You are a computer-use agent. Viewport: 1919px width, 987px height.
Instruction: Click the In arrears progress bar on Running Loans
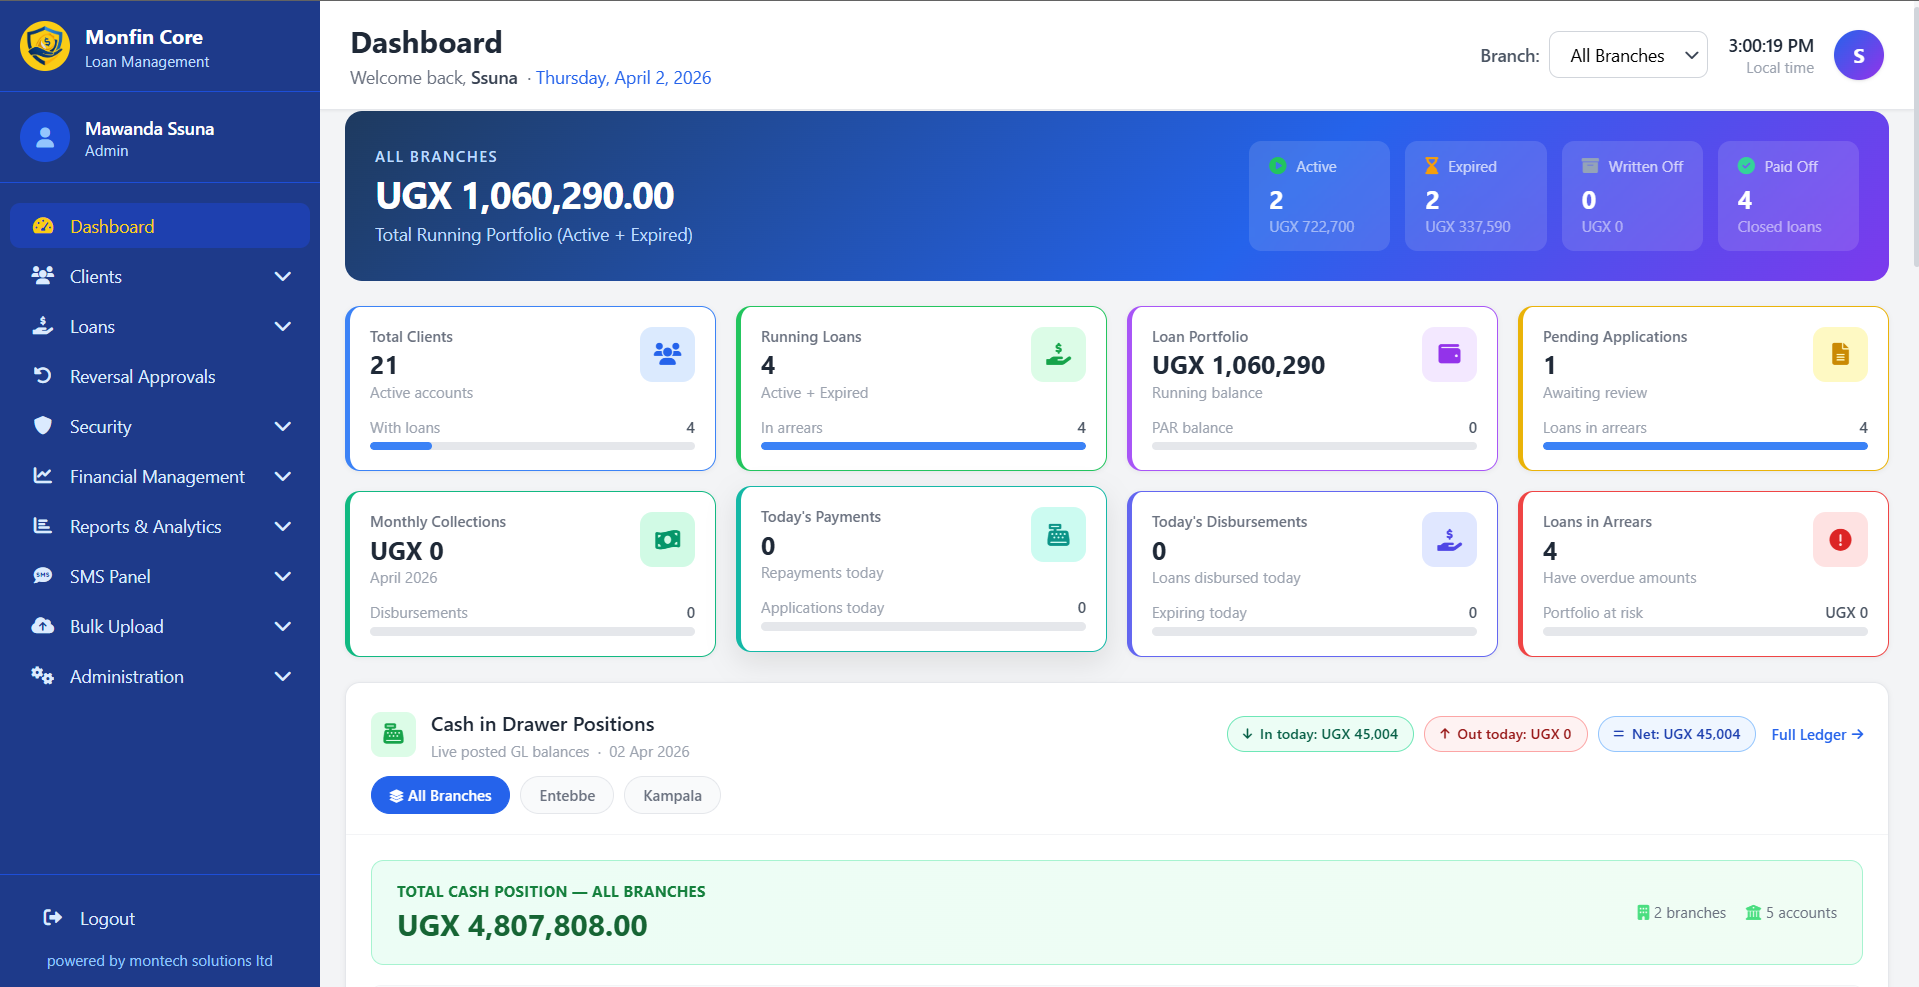[x=921, y=446]
